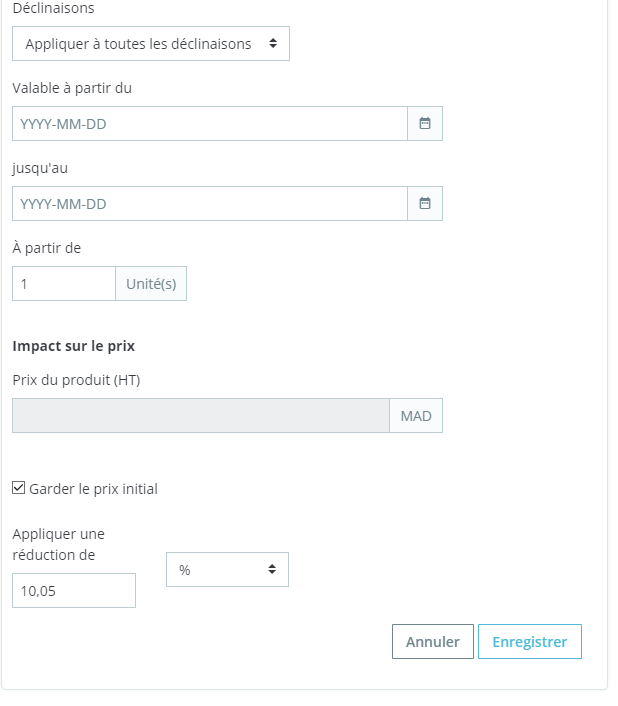Image resolution: width=618 pixels, height=706 pixels.
Task: Open the 'Appliquer à toutes les déclinaisons' dropdown
Action: coord(151,44)
